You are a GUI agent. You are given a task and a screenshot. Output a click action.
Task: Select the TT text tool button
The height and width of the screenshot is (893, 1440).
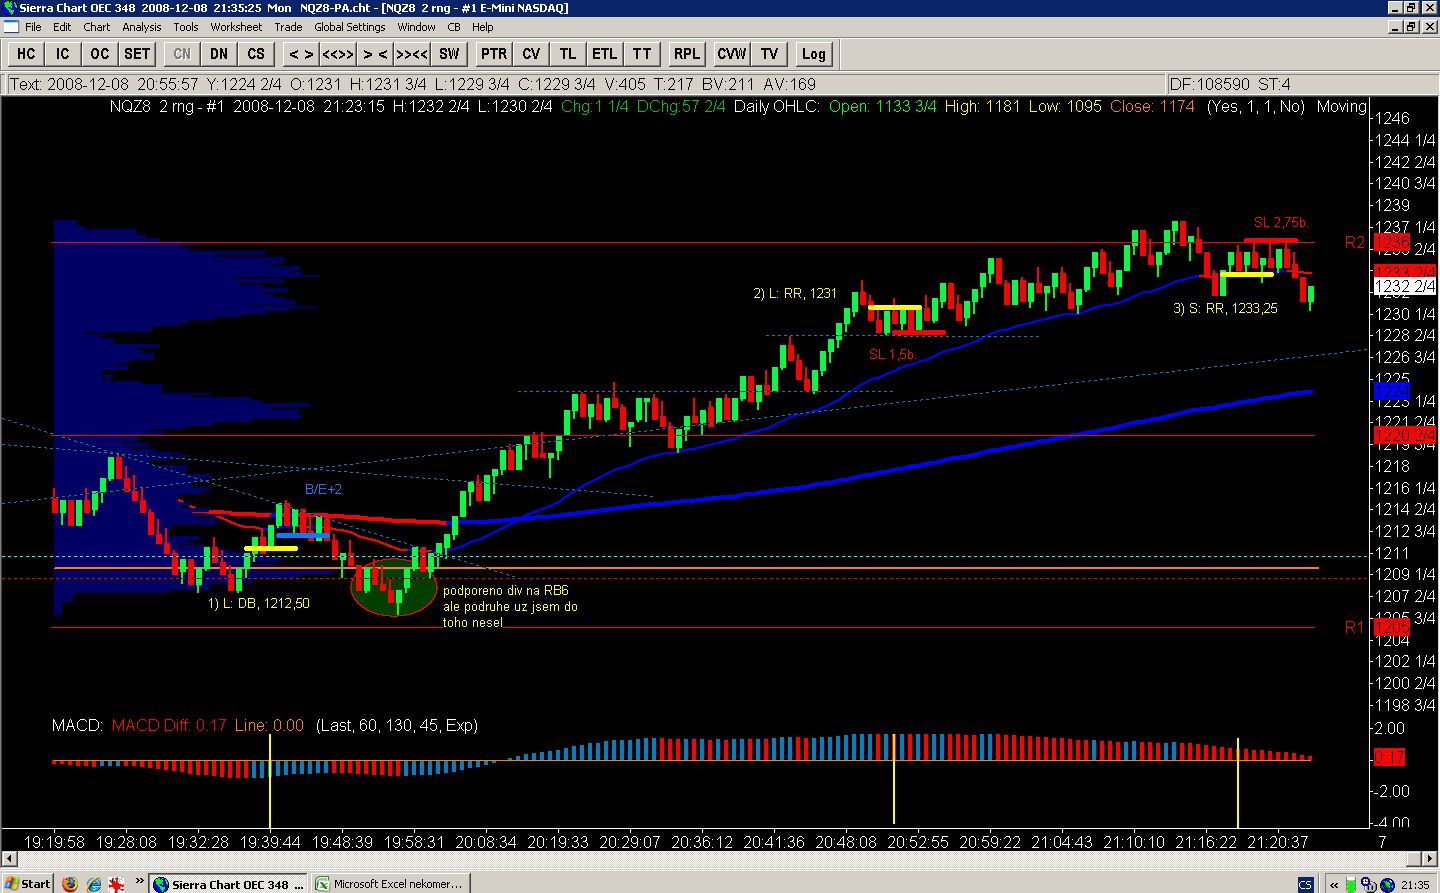point(642,54)
